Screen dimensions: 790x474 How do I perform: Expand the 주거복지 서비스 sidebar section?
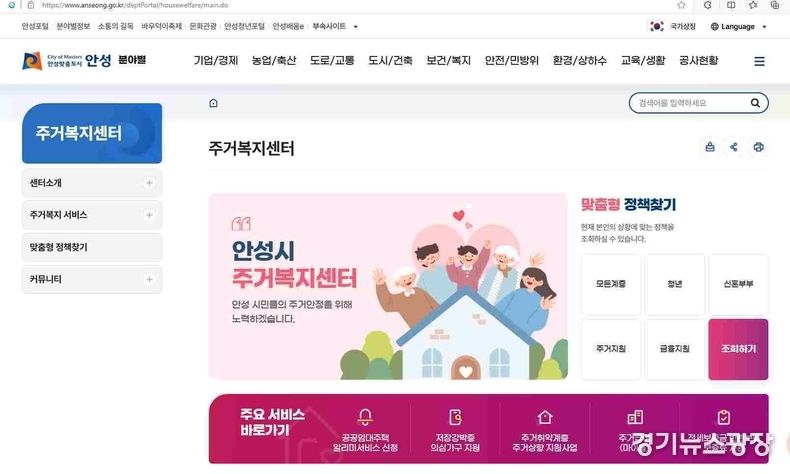pos(149,215)
